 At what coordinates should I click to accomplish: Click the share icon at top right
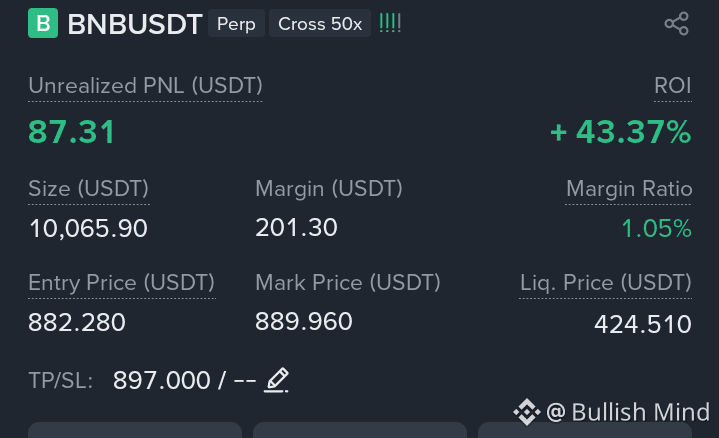677,23
